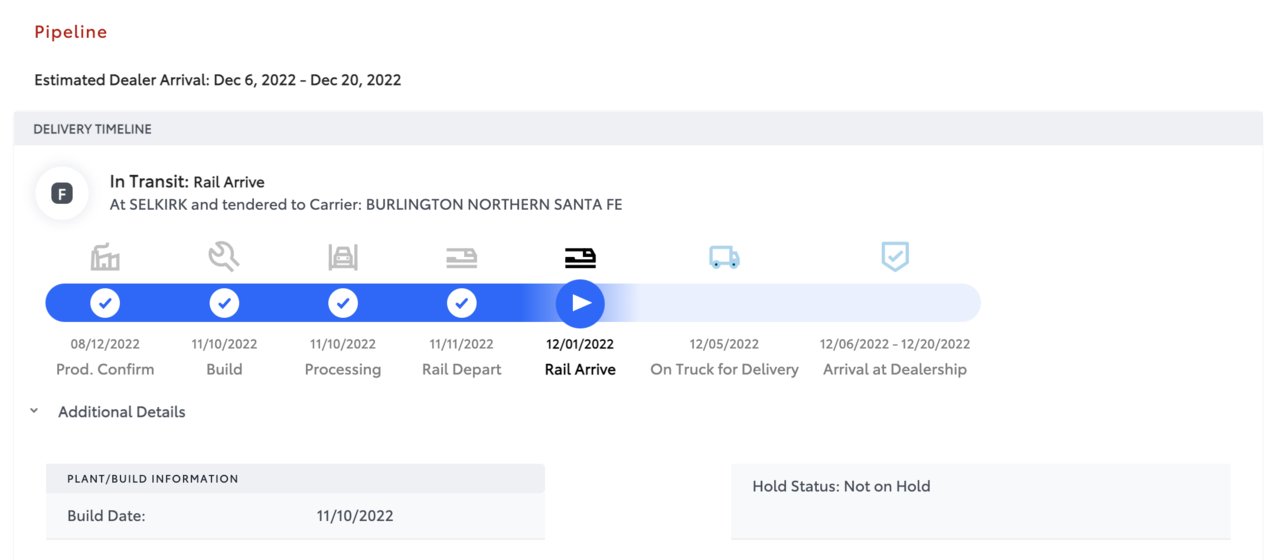
Task: Click the Pipeline heading
Action: point(71,32)
